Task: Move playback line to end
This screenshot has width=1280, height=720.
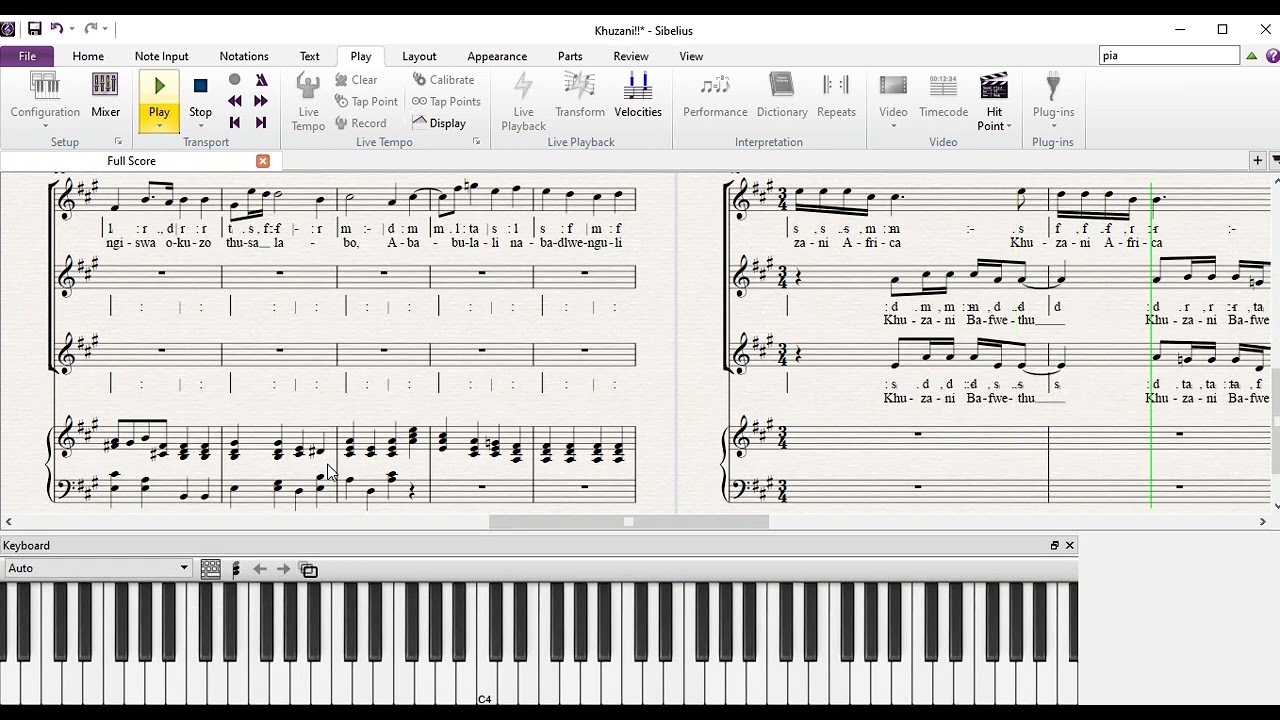Action: (x=261, y=123)
